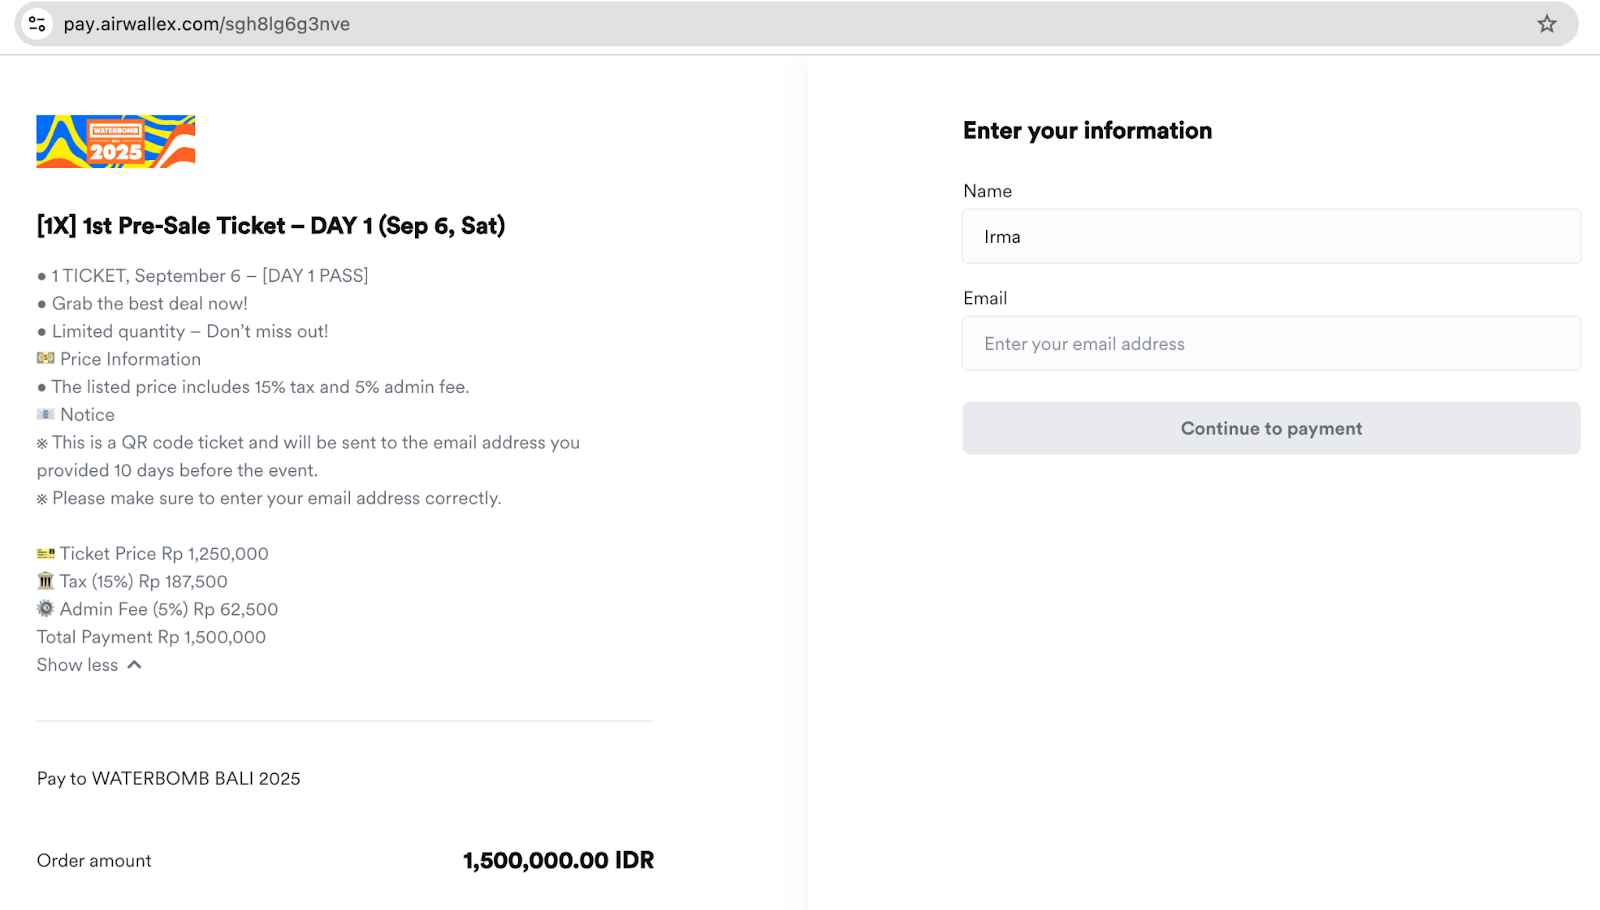Click the Email field label
The width and height of the screenshot is (1600, 910).
(985, 298)
